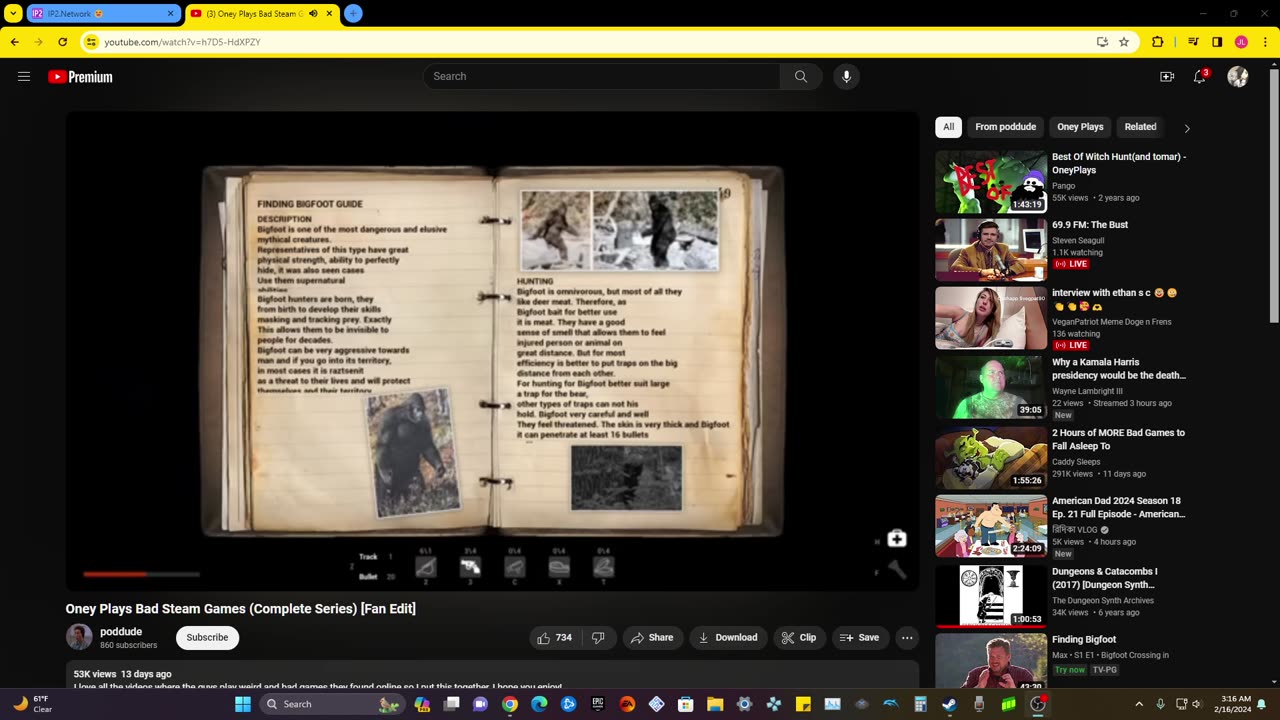Click the page vertical scrollbar
The height and width of the screenshot is (720, 1280).
click(1274, 372)
